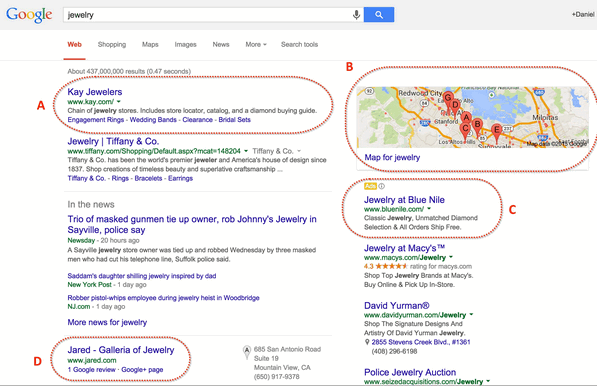The width and height of the screenshot is (597, 386).
Task: Open Map for jewelry link
Action: pos(392,157)
